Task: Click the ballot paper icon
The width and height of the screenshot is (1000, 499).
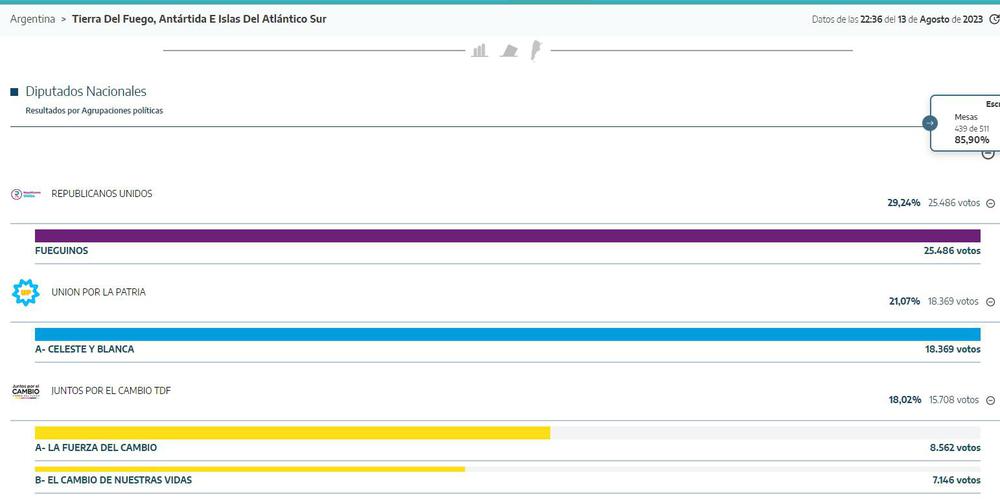Action: (x=510, y=50)
